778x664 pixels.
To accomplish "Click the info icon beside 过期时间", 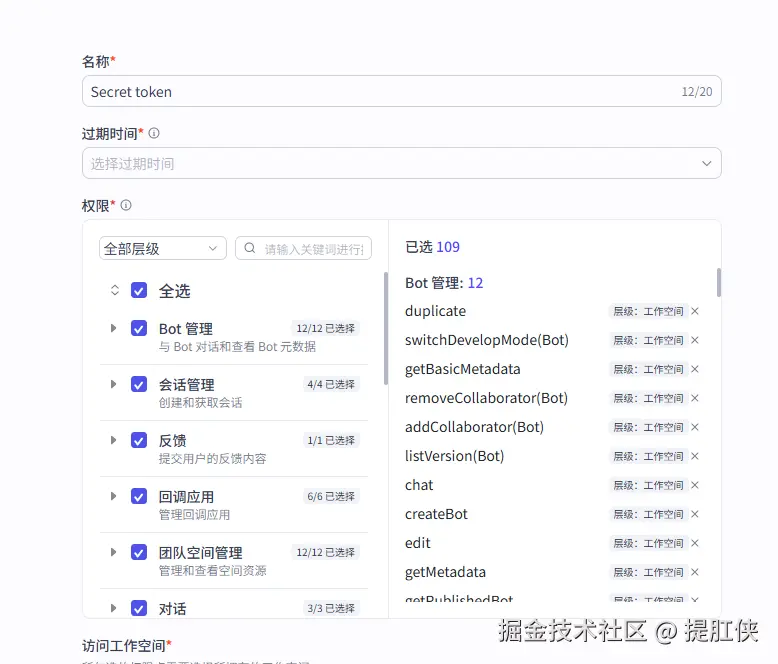I will coord(154,133).
